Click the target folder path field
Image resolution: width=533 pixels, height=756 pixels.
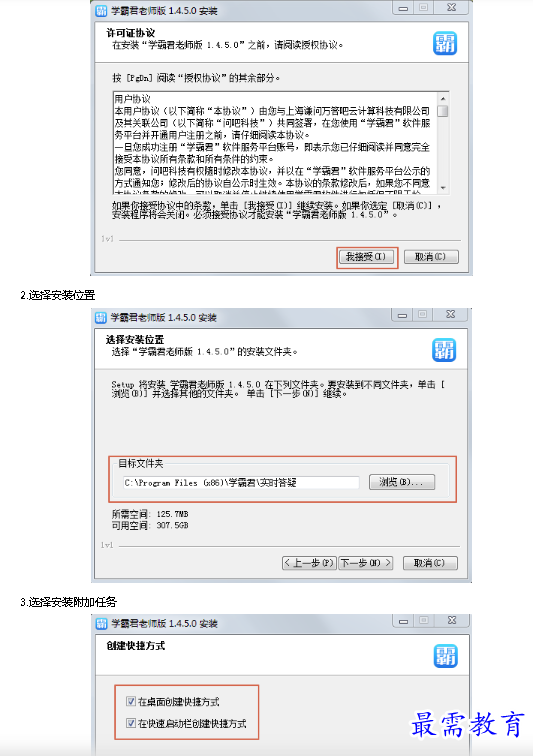(241, 482)
